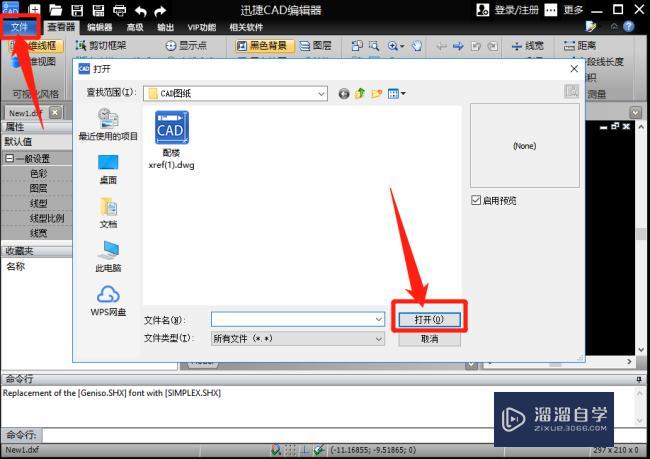Image resolution: width=650 pixels, height=459 pixels.
Task: Click the 登录/注册 link
Action: point(517,10)
